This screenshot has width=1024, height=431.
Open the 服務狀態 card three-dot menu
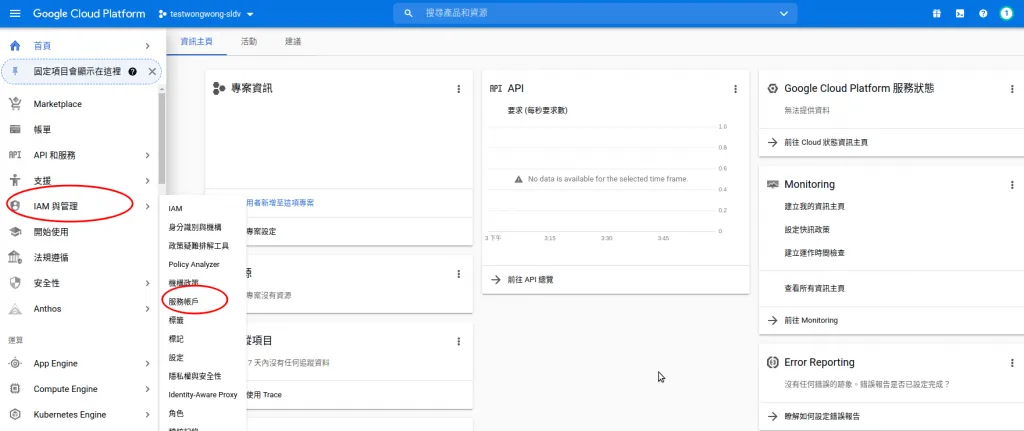pos(1012,89)
